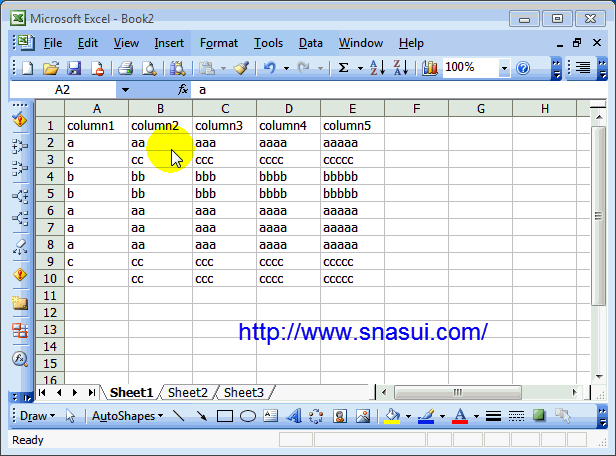
Task: Open the Zoom 100% dropdown
Action: click(x=504, y=68)
